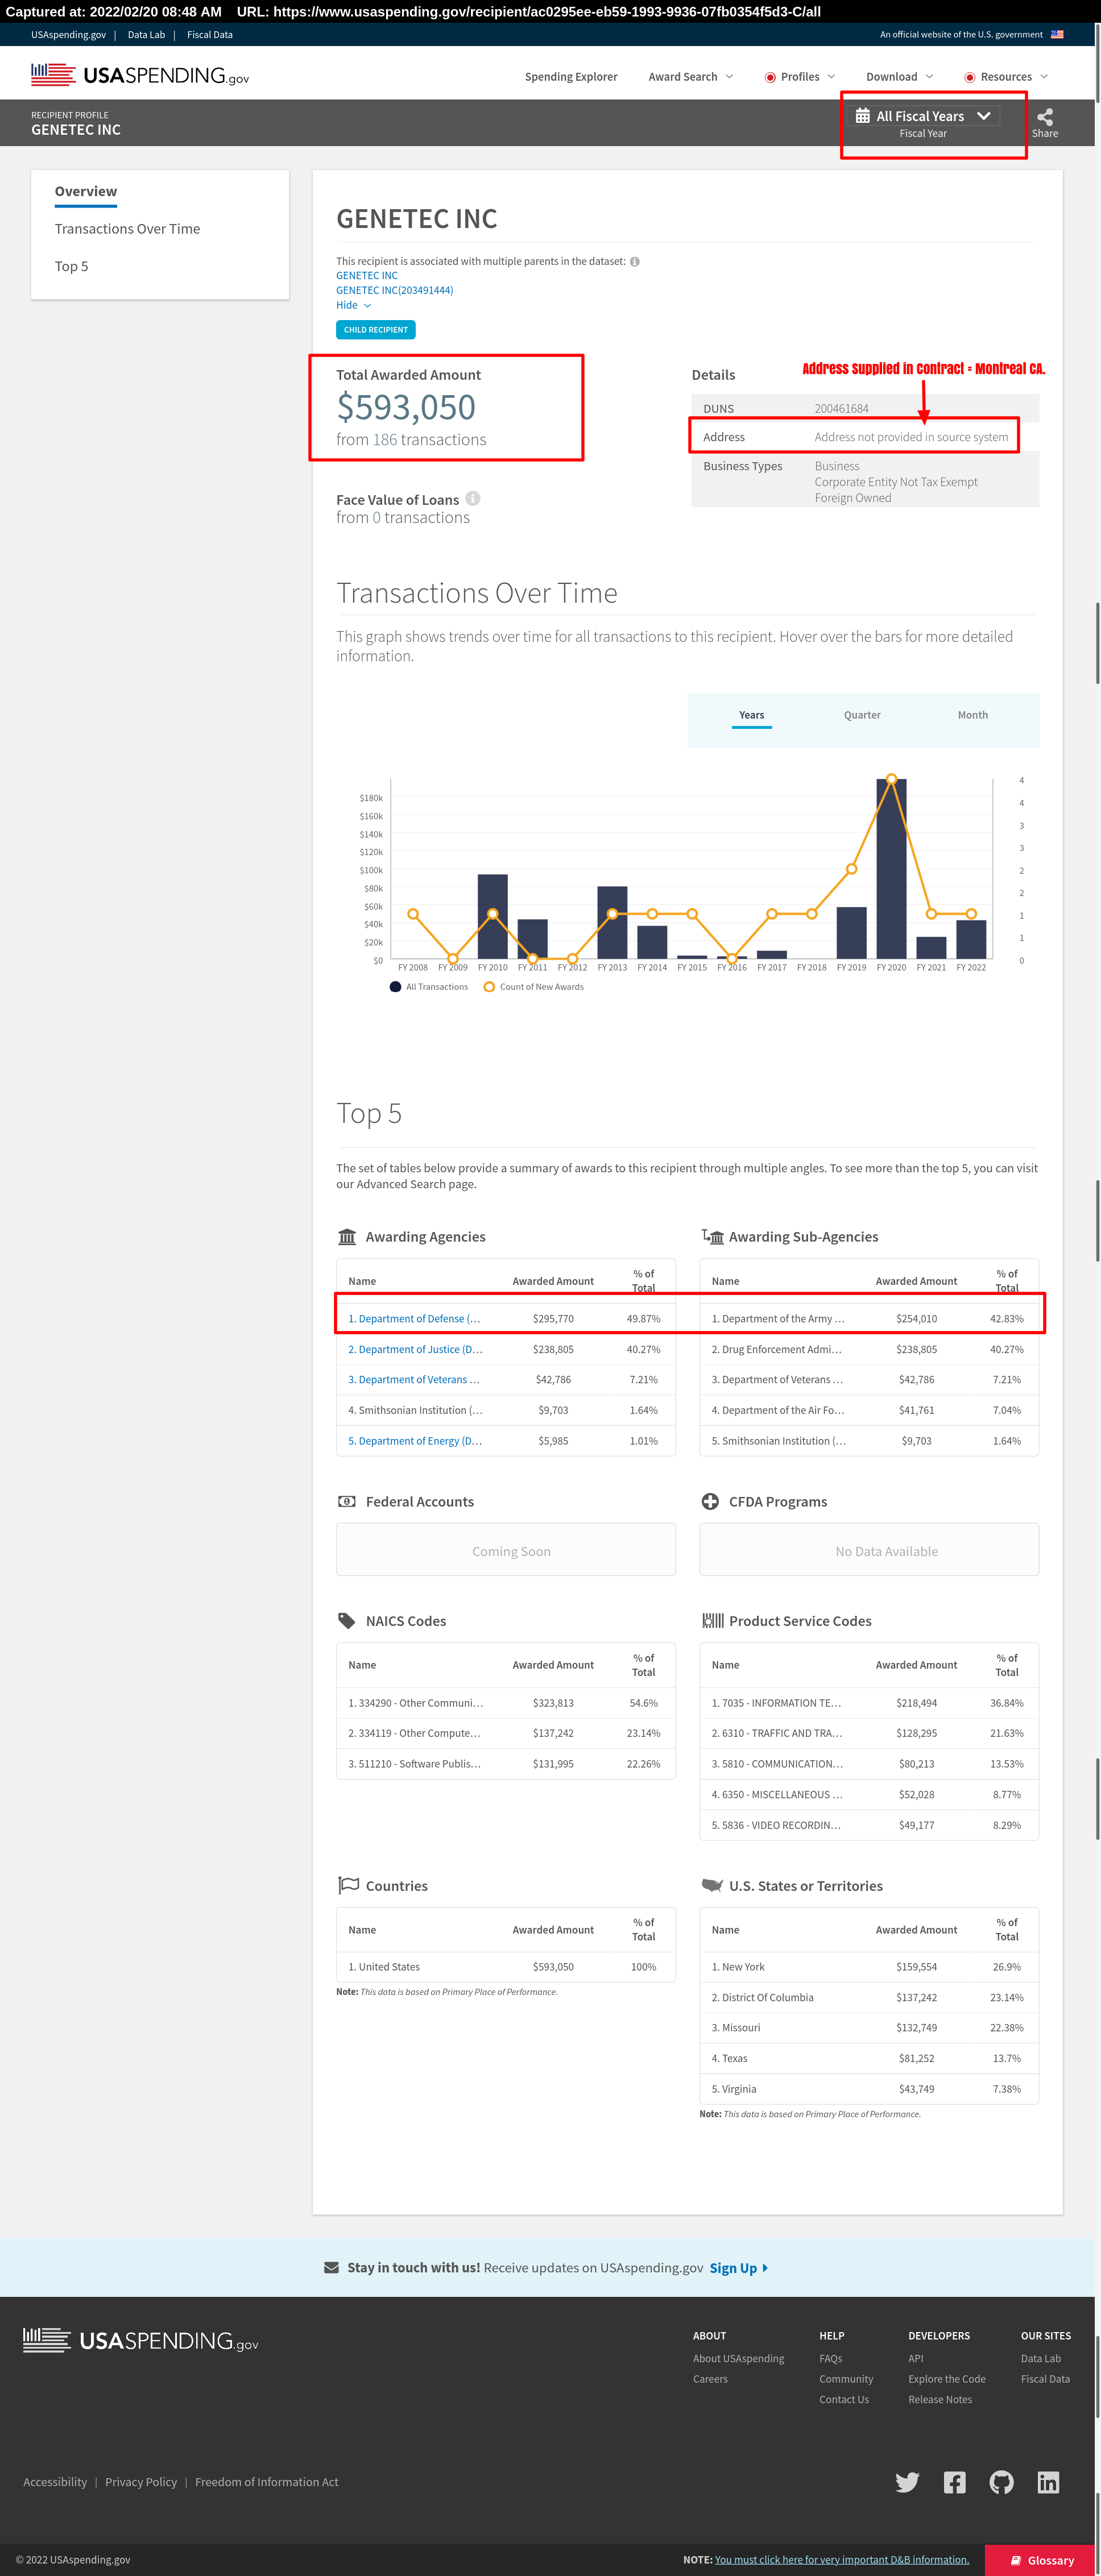Click the Share icon
1101x2576 pixels.
tap(1045, 117)
